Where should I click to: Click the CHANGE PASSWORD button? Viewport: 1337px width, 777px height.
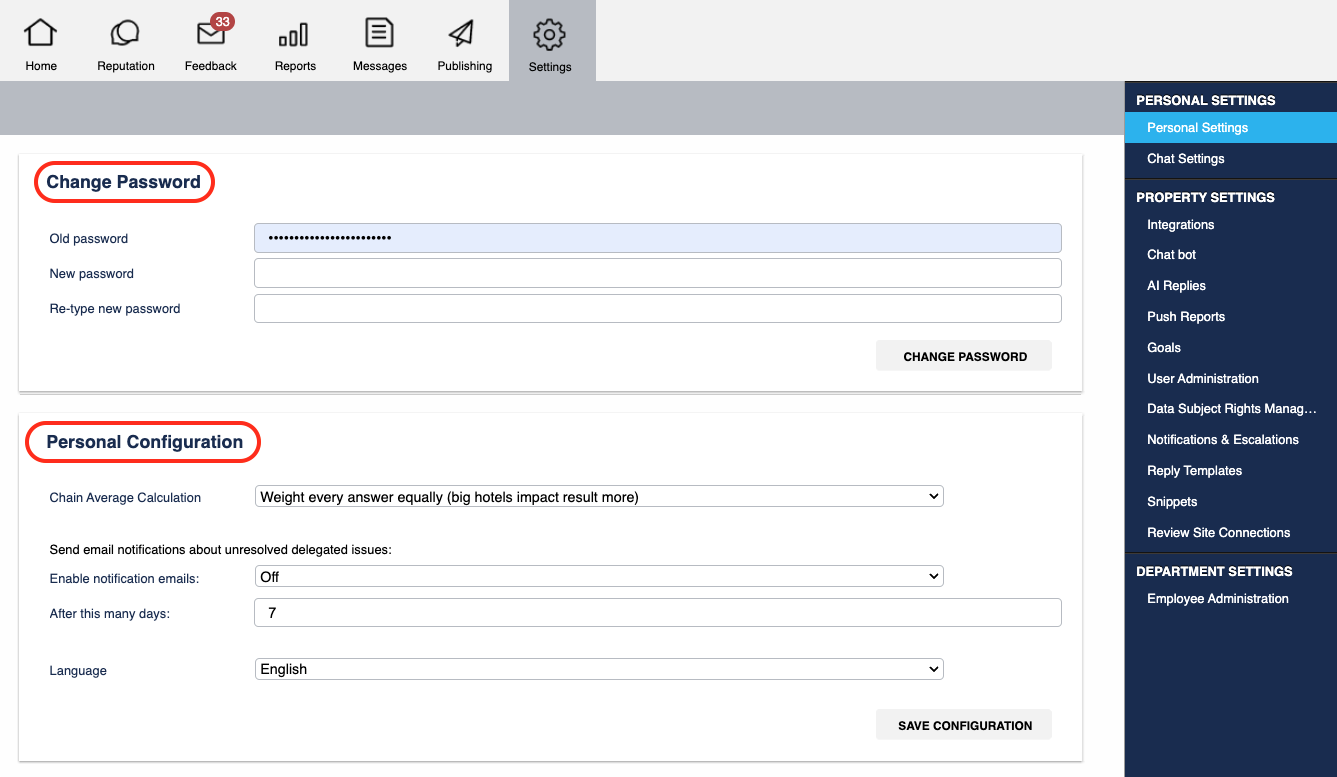[x=964, y=356]
